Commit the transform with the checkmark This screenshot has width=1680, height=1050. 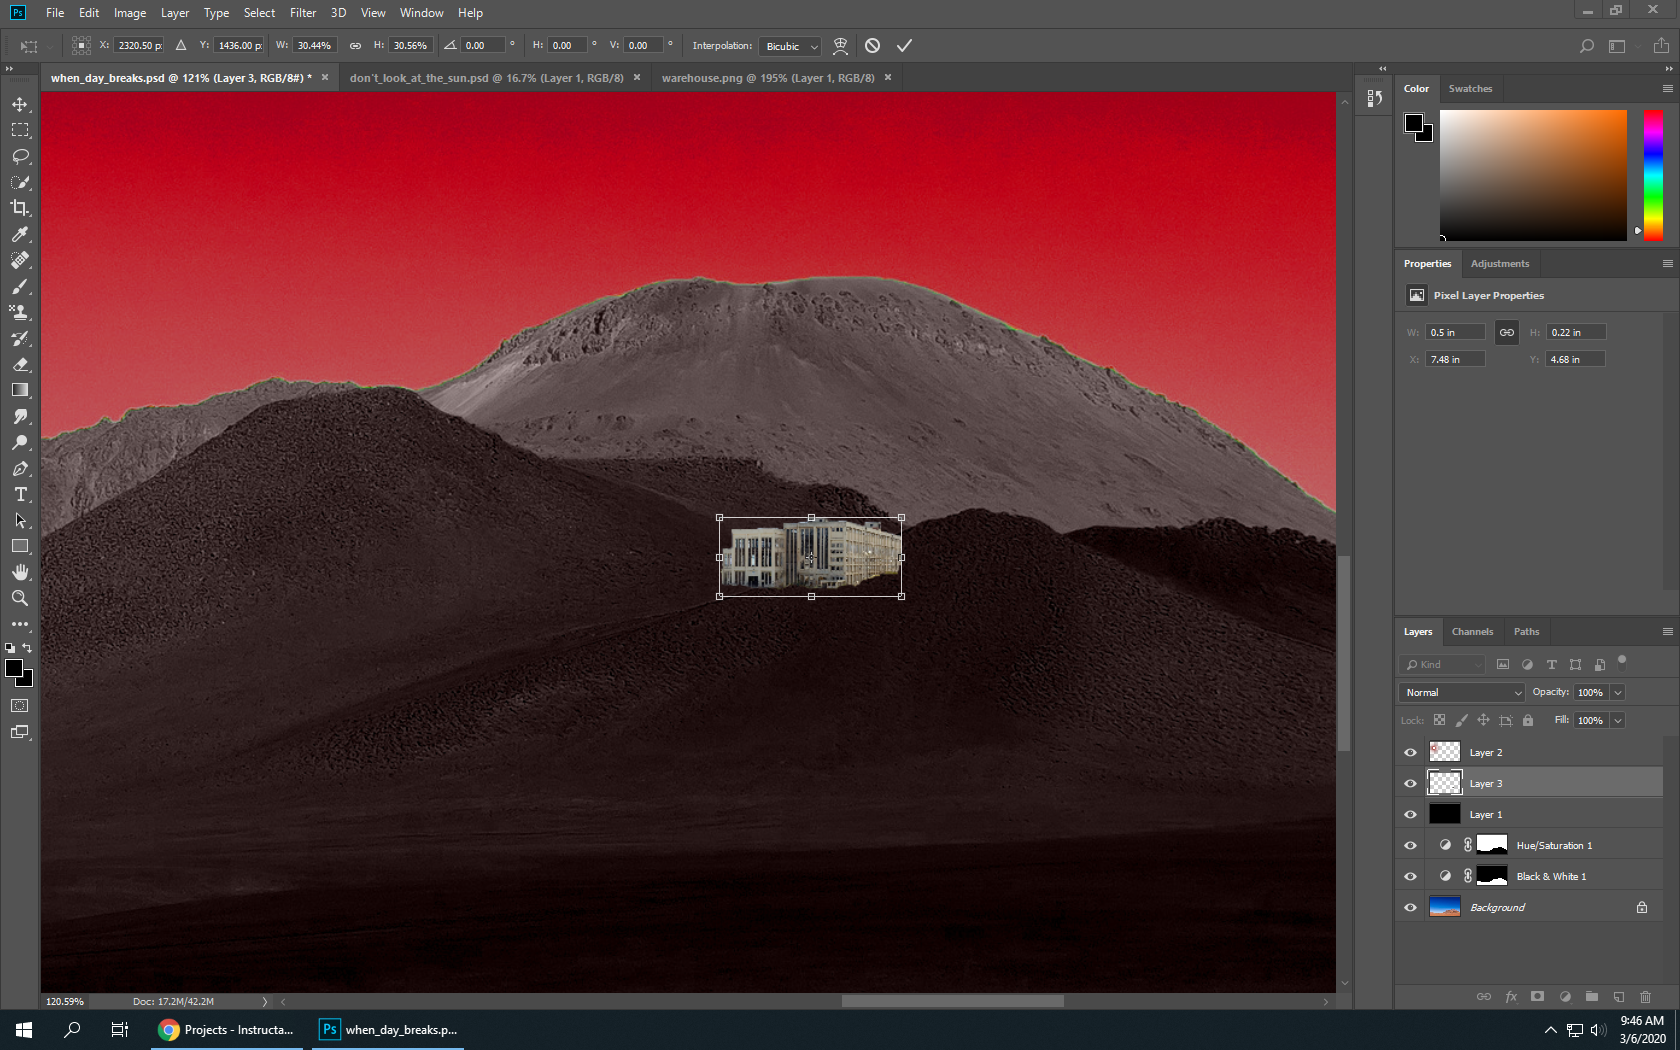click(x=904, y=46)
